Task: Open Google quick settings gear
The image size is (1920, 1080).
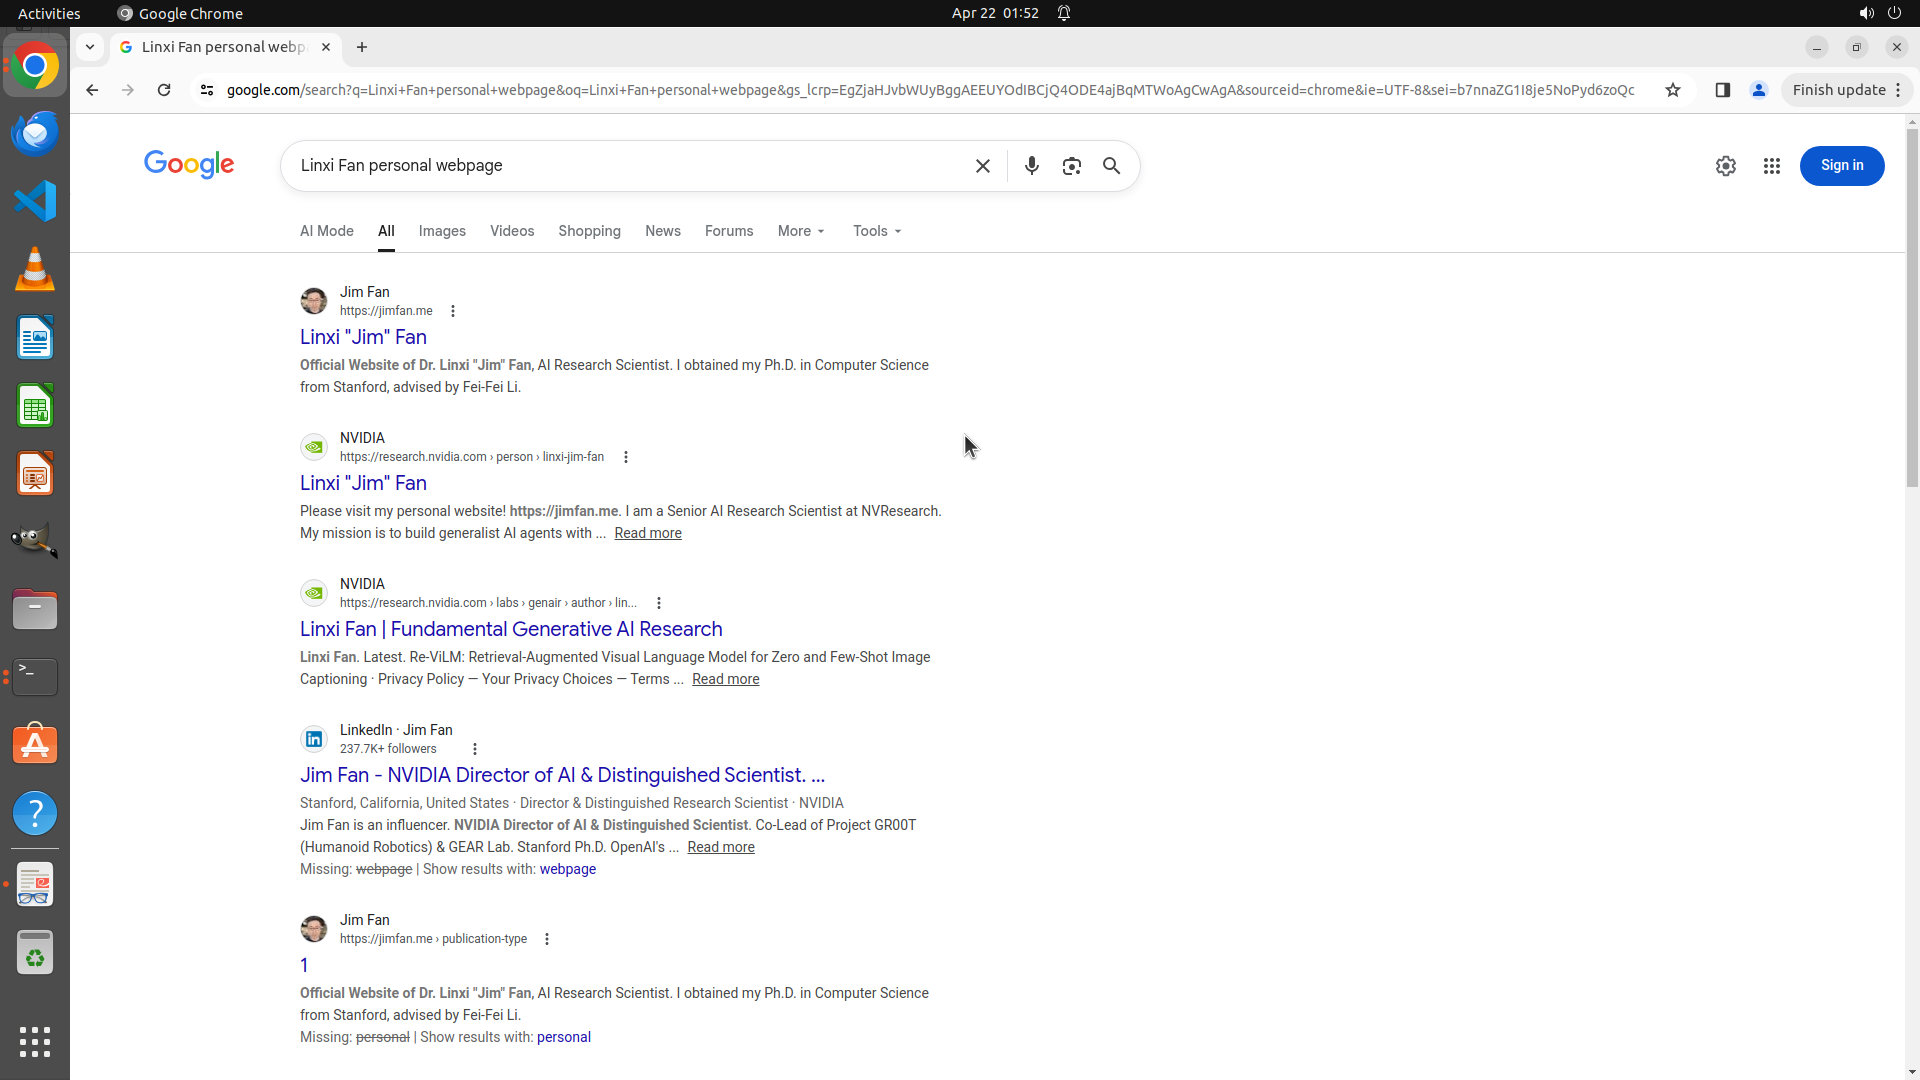Action: click(x=1725, y=166)
